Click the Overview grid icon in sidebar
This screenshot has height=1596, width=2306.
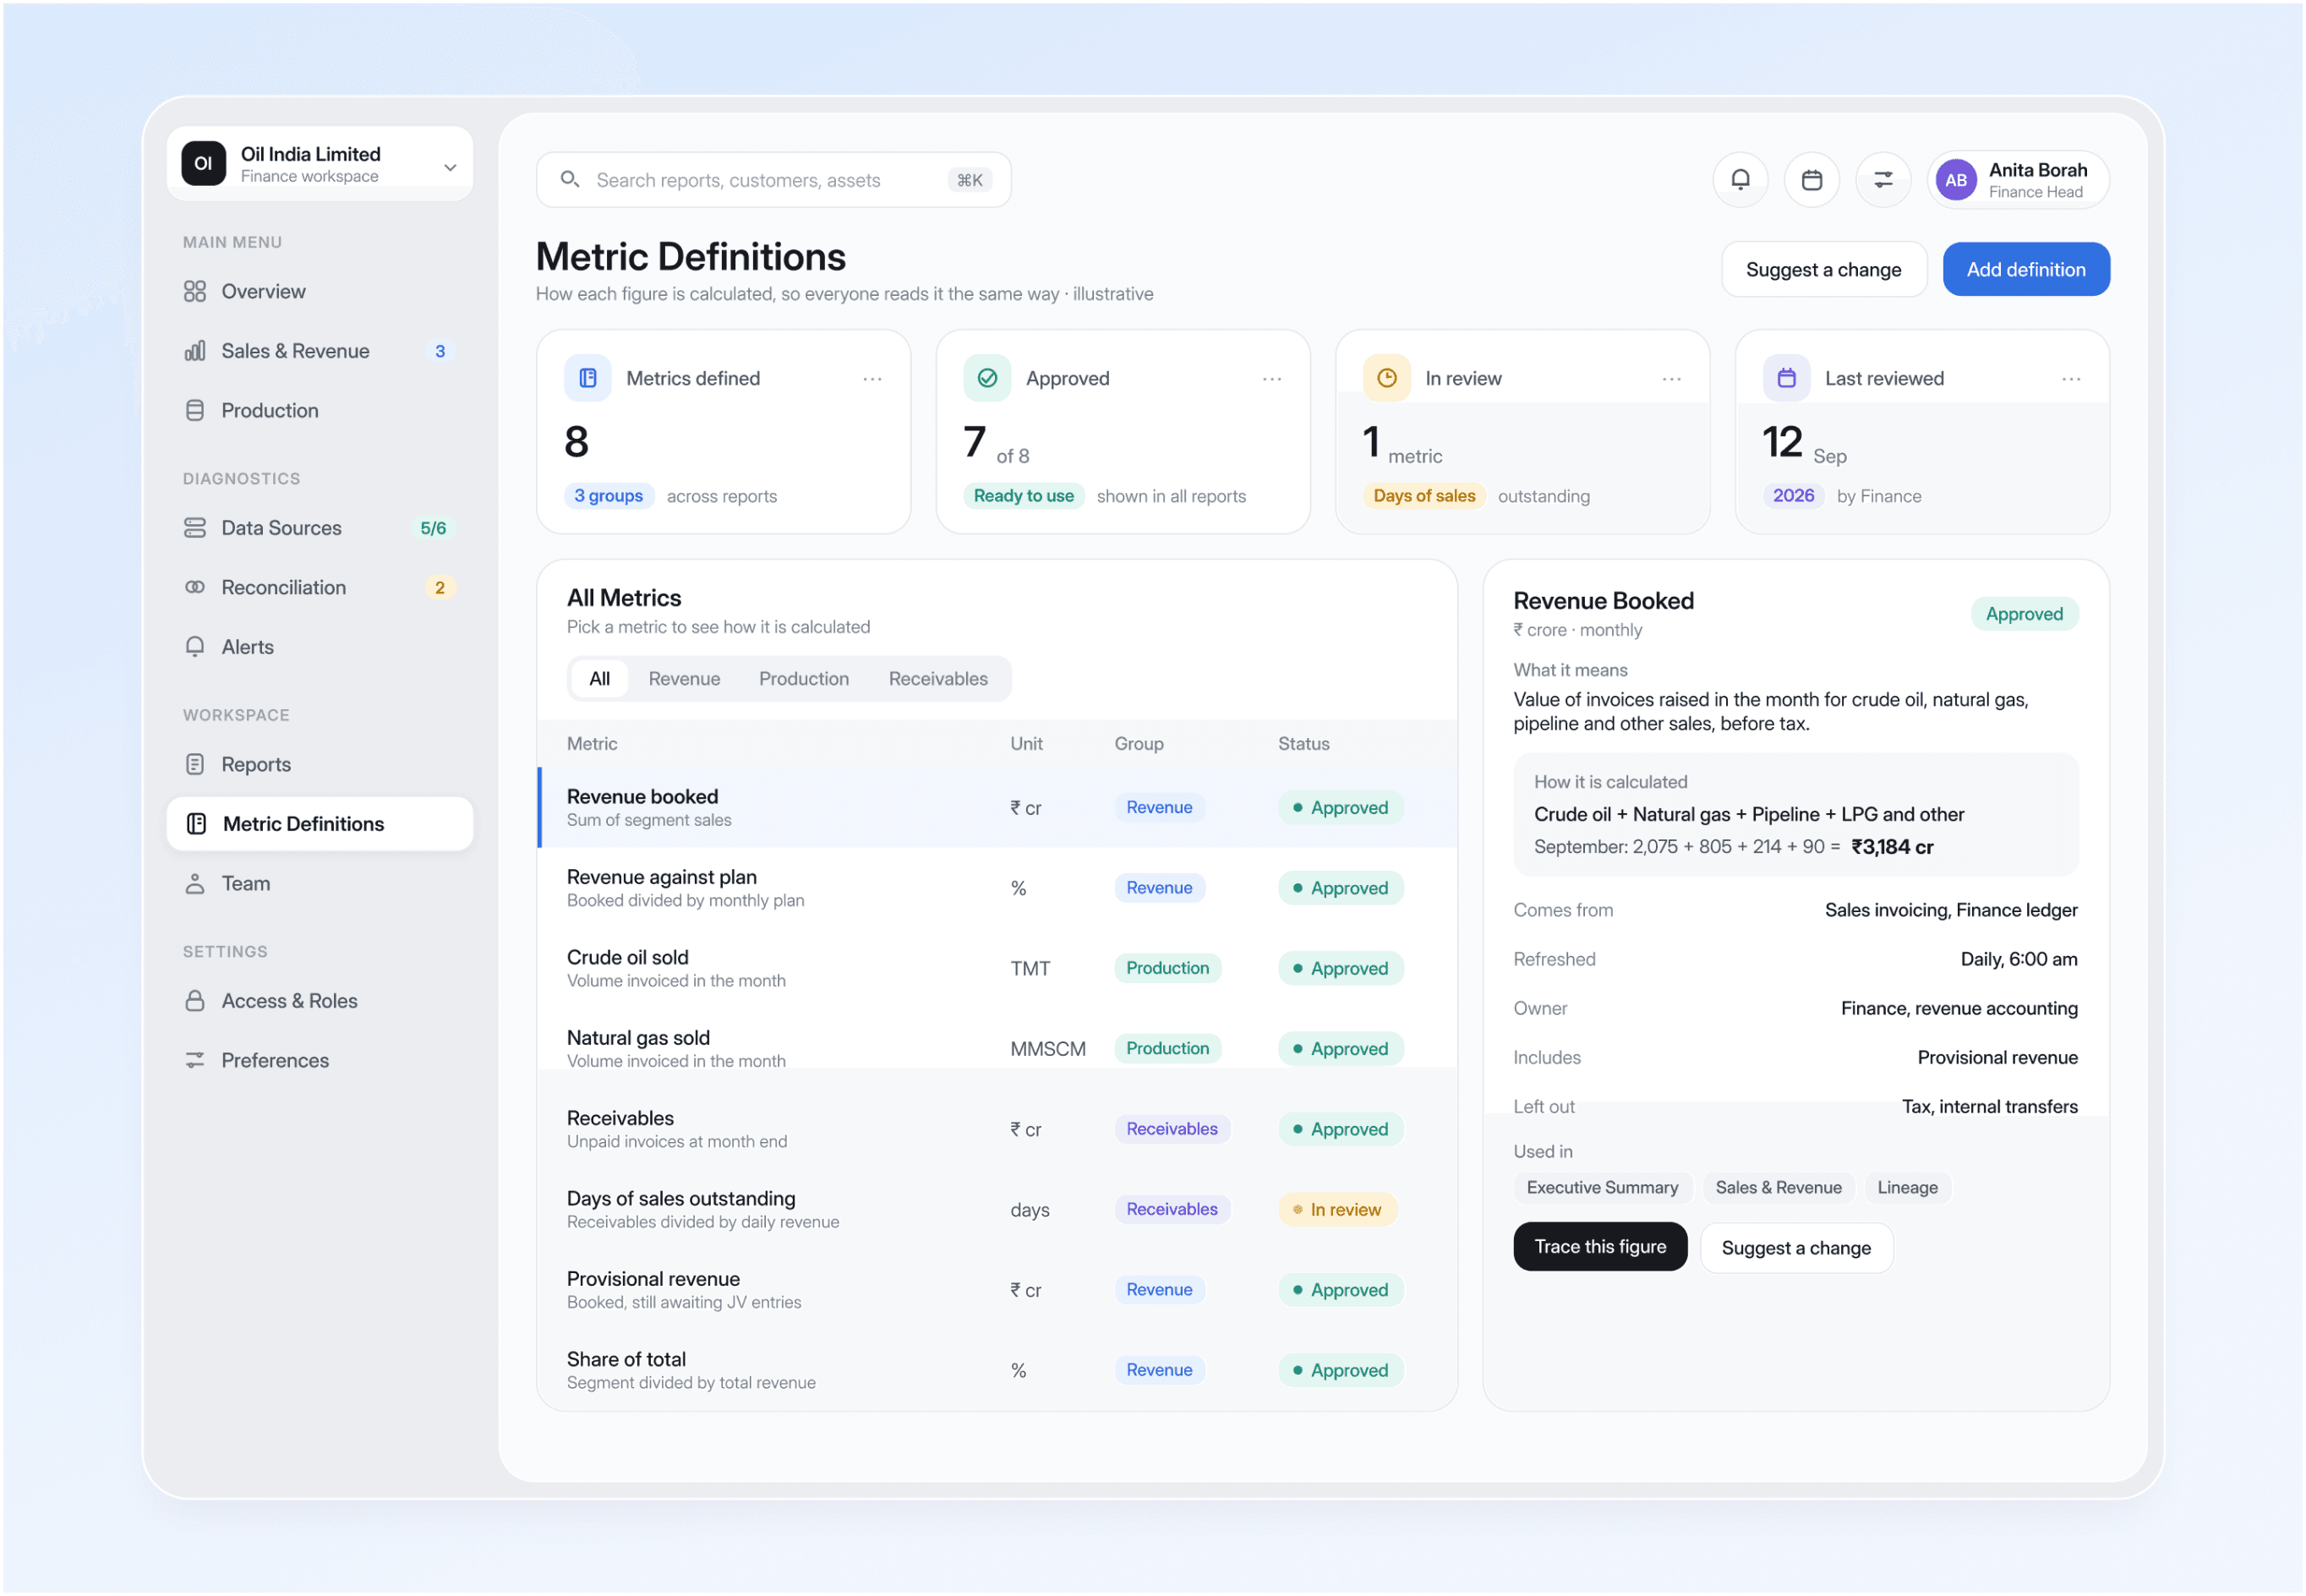pos(195,291)
